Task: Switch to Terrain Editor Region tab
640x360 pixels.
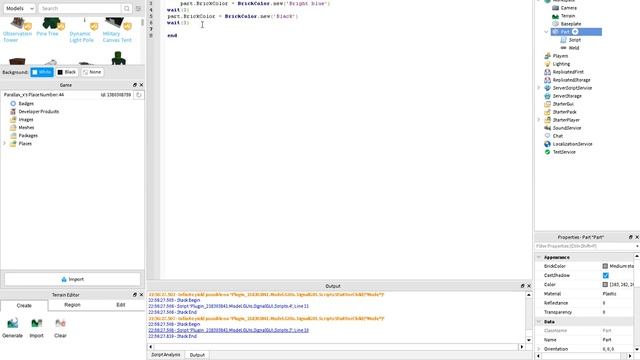Action: click(72, 305)
